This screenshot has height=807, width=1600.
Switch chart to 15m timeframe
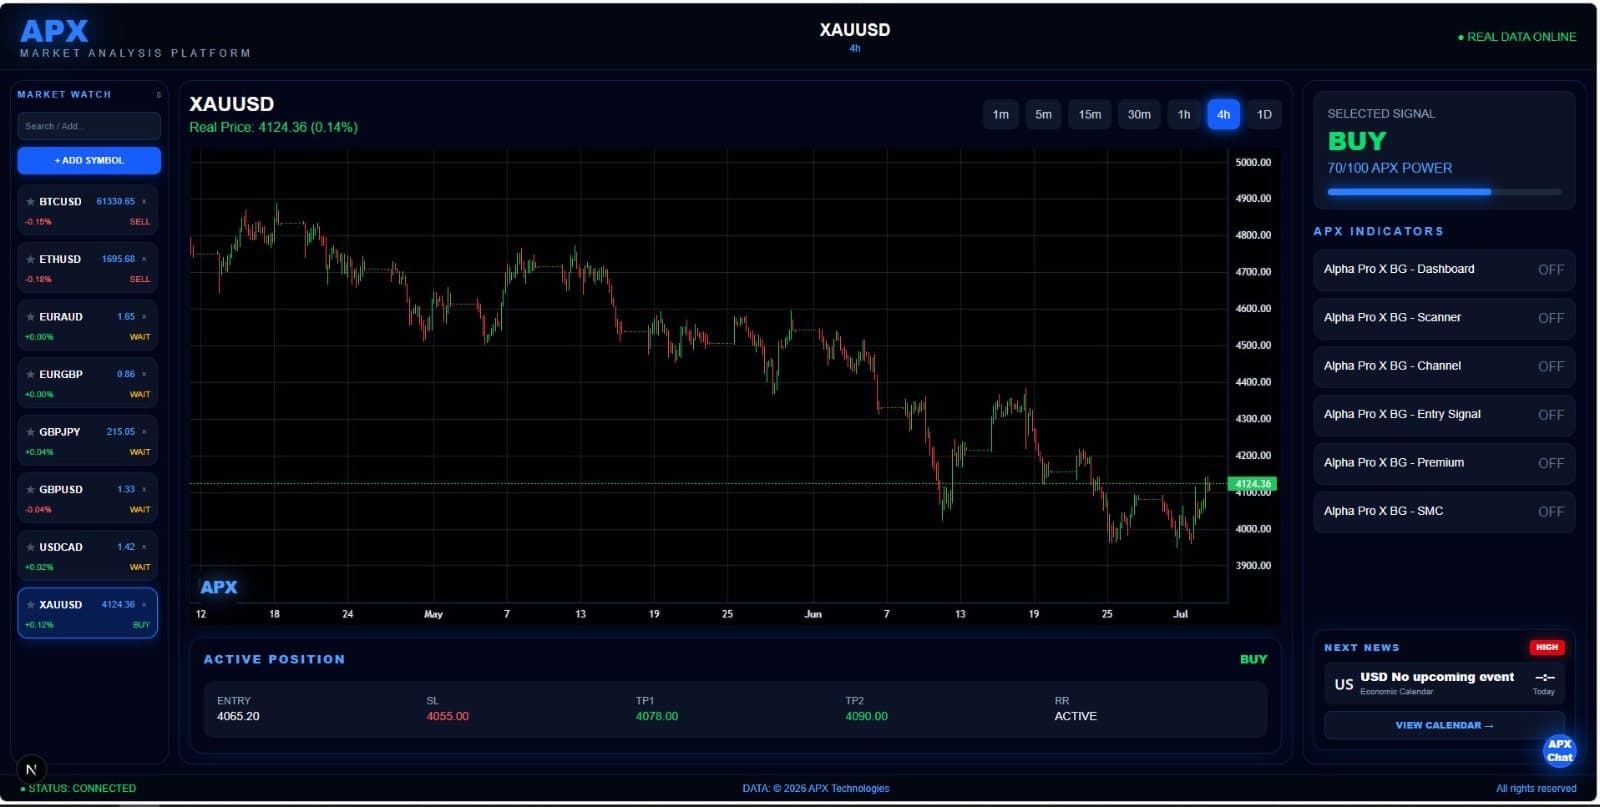click(1090, 115)
